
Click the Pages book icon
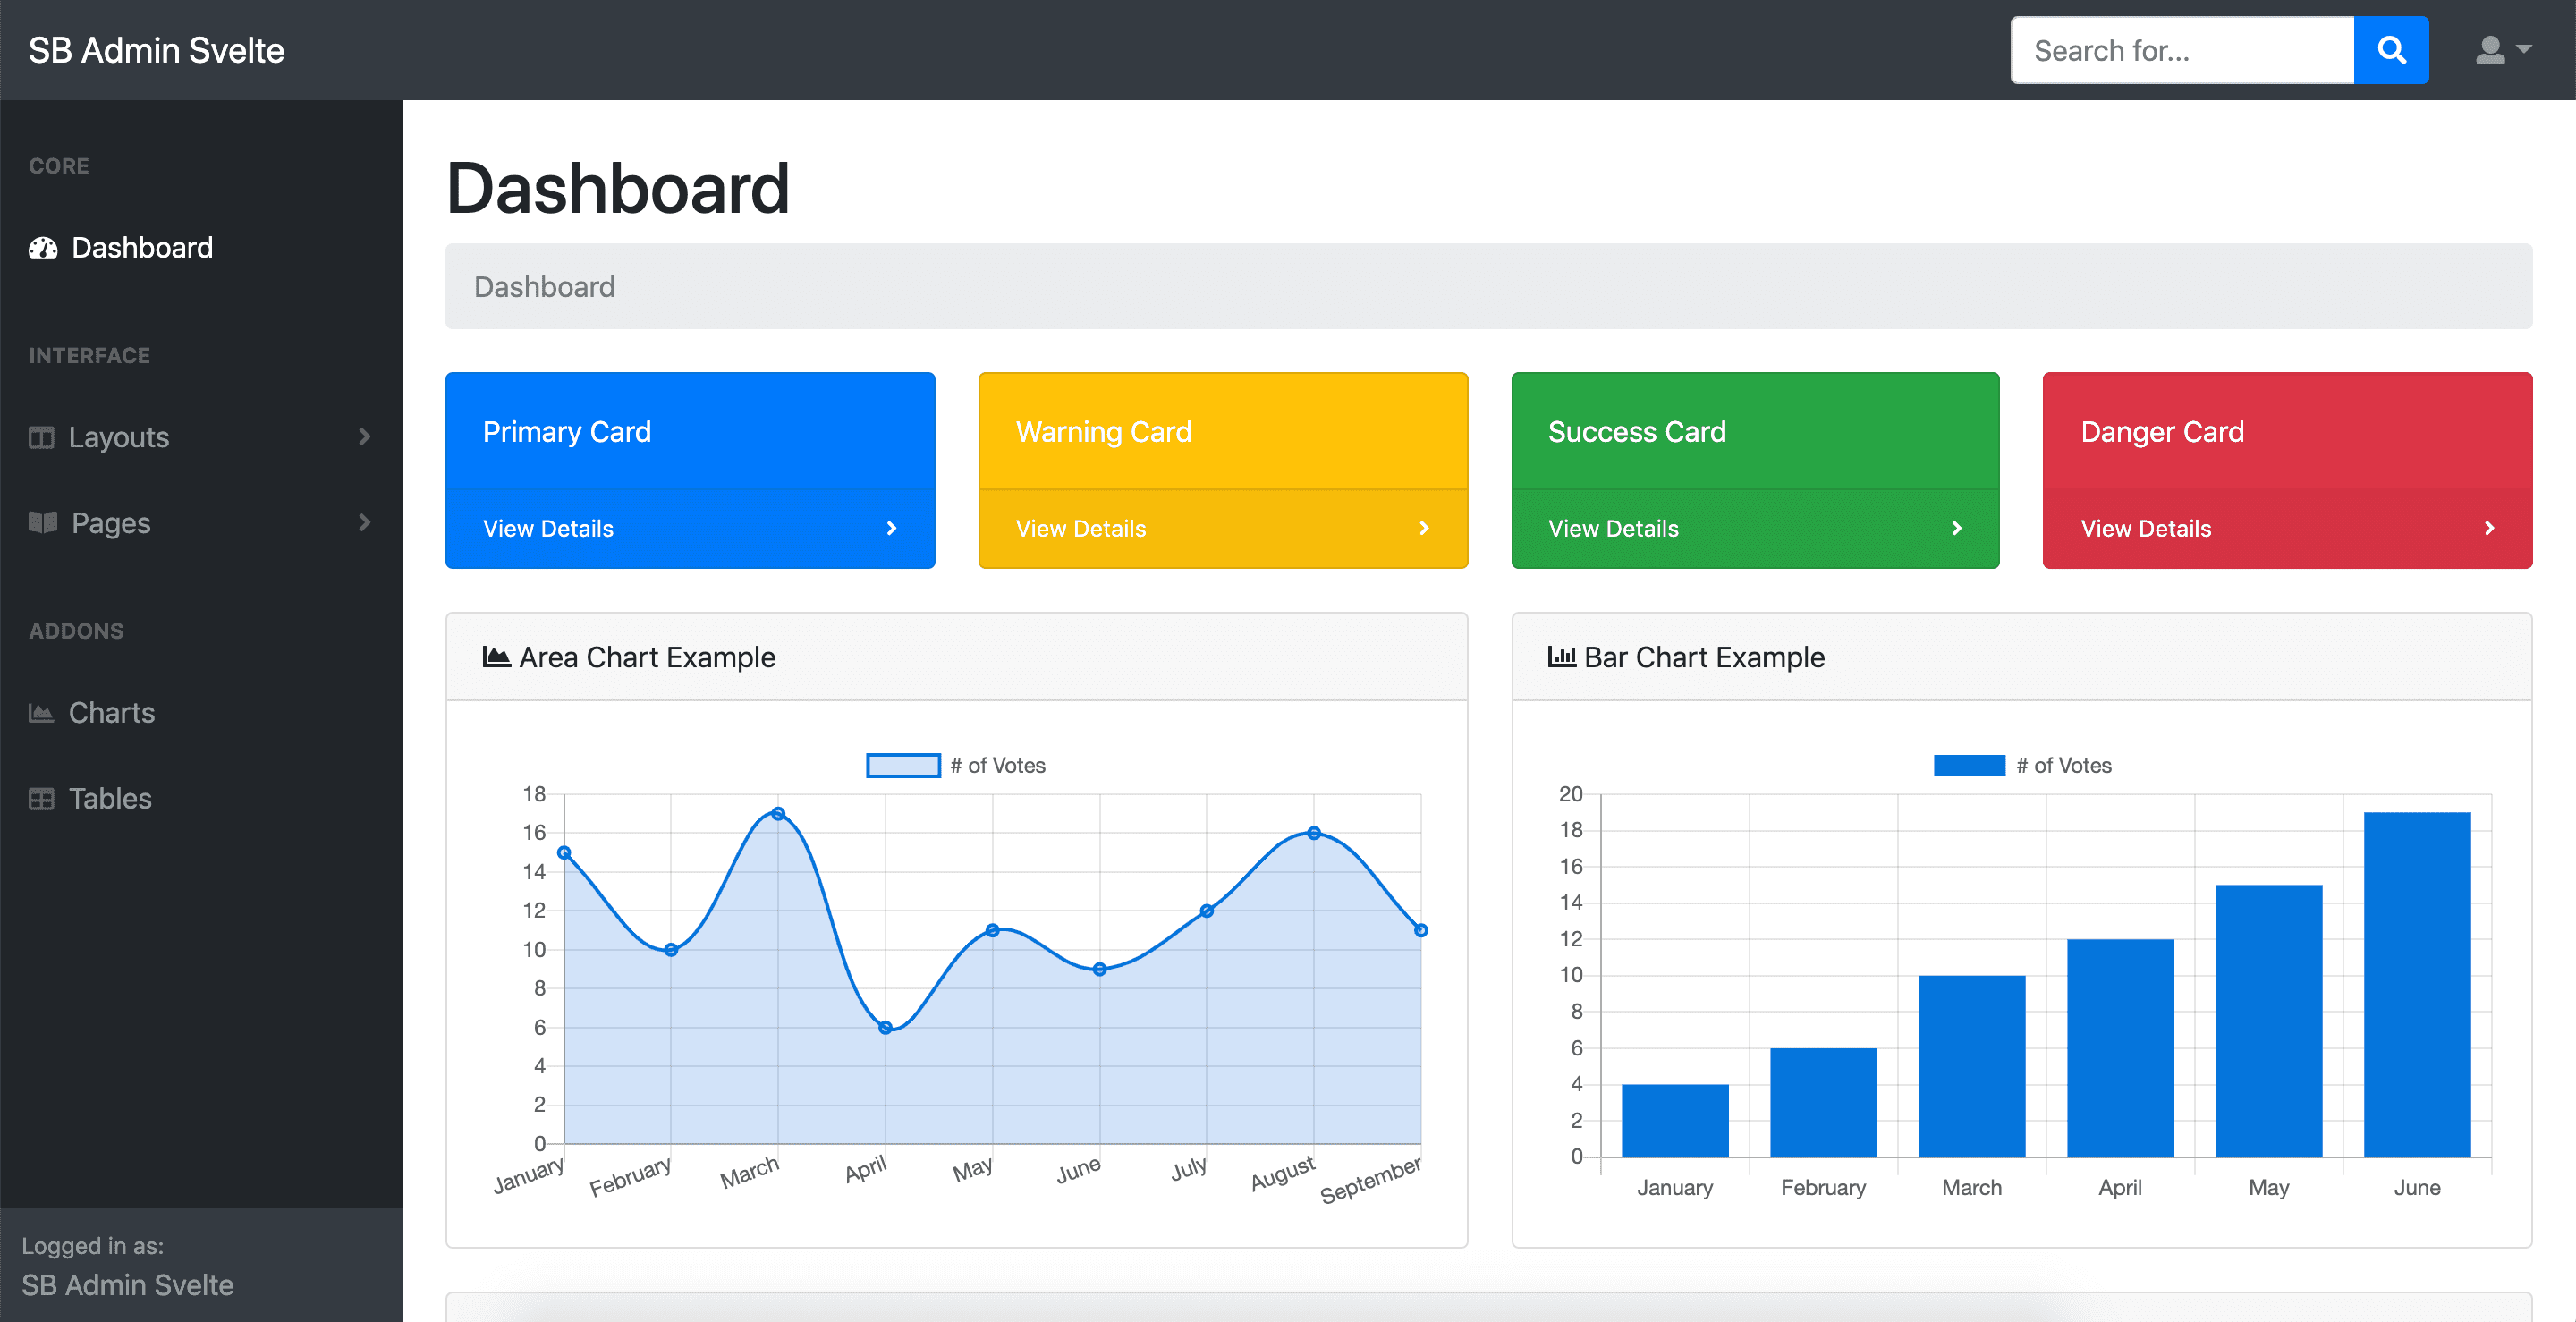42,523
